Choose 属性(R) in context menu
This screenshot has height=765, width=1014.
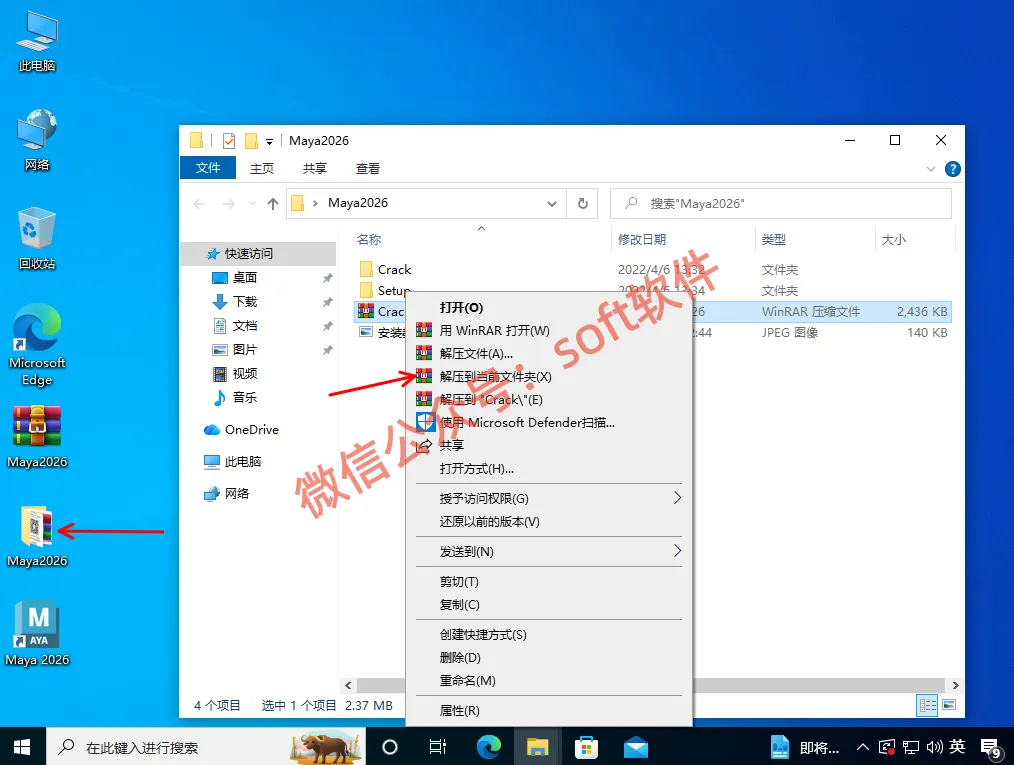click(x=548, y=711)
